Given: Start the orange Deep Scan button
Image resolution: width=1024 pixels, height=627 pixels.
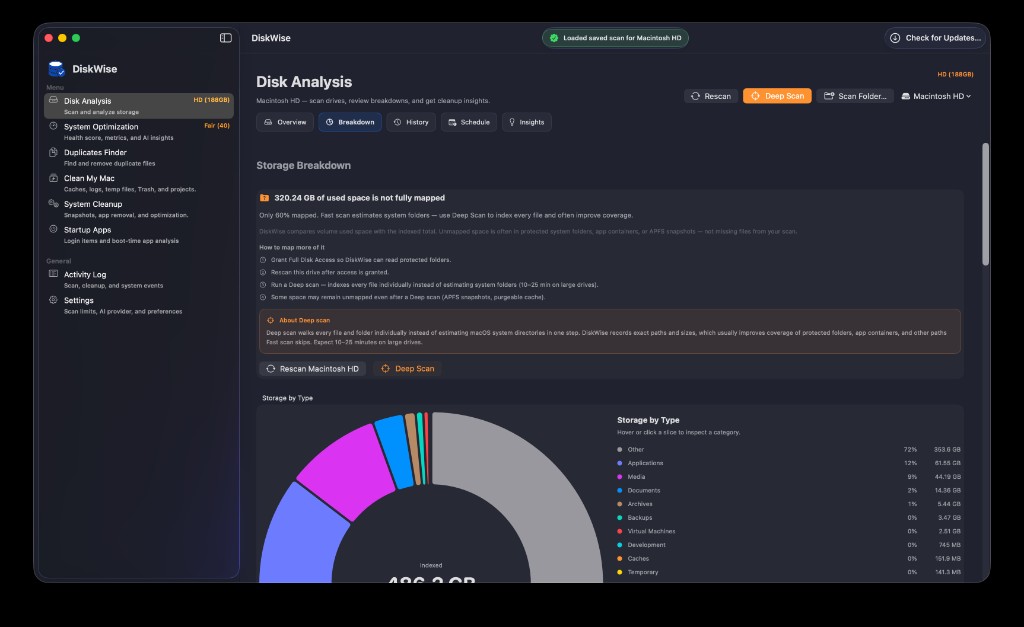Looking at the screenshot, I should click(777, 96).
